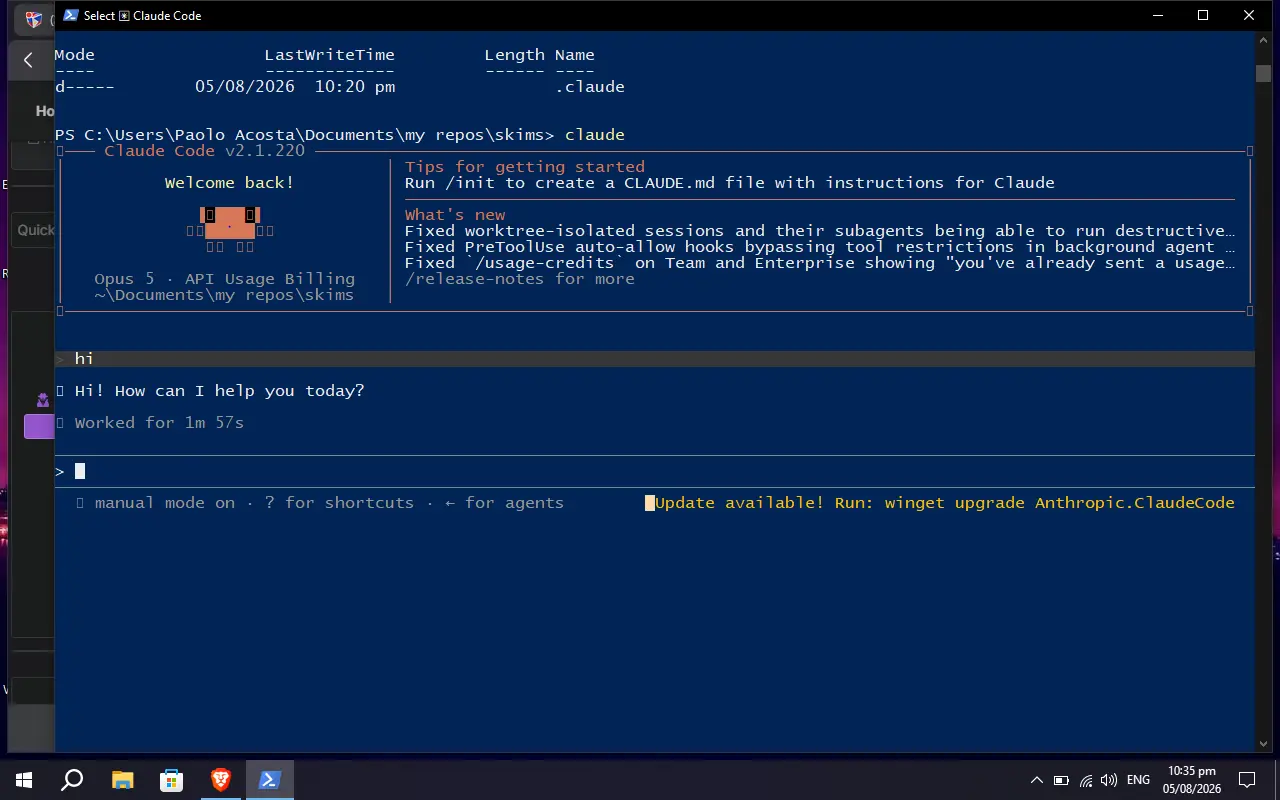Click the 'LastWriteTime' column header
Image resolution: width=1280 pixels, height=800 pixels.
(330, 55)
